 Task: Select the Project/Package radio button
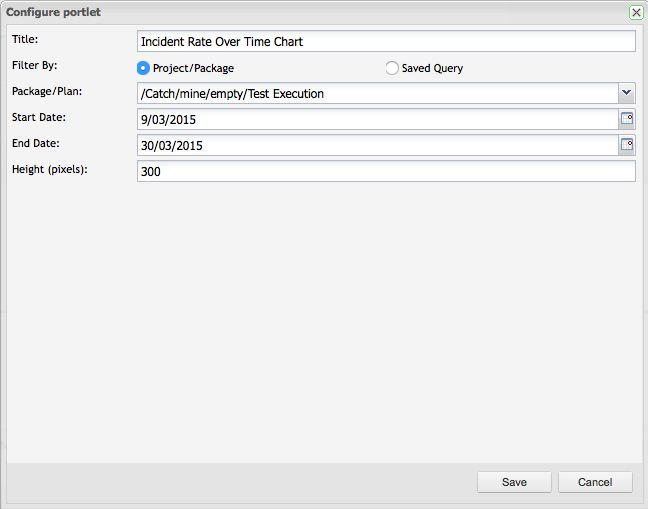[x=143, y=68]
